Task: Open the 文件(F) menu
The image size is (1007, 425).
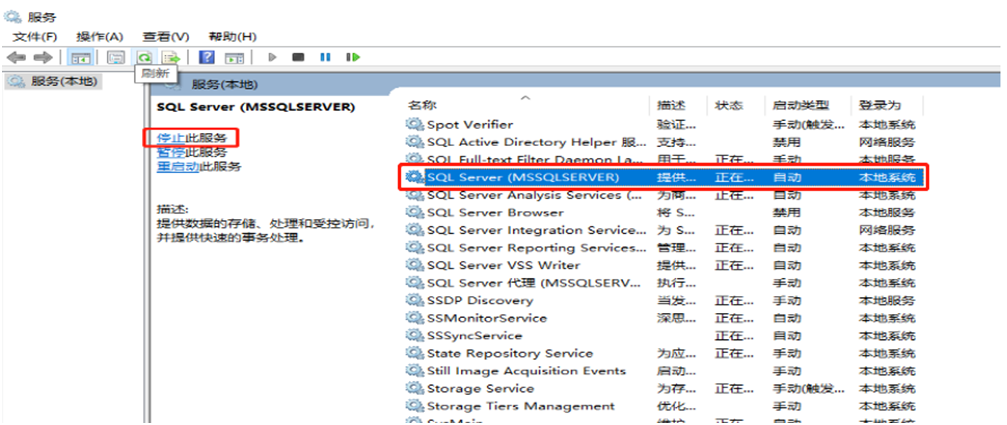Action: [35, 37]
